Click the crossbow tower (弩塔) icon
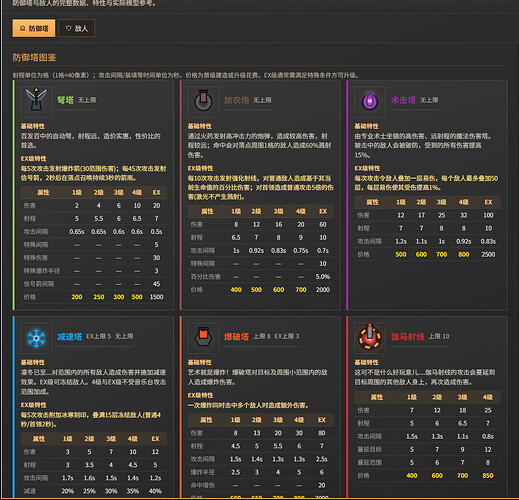The height and width of the screenshot is (500, 519). [x=36, y=101]
